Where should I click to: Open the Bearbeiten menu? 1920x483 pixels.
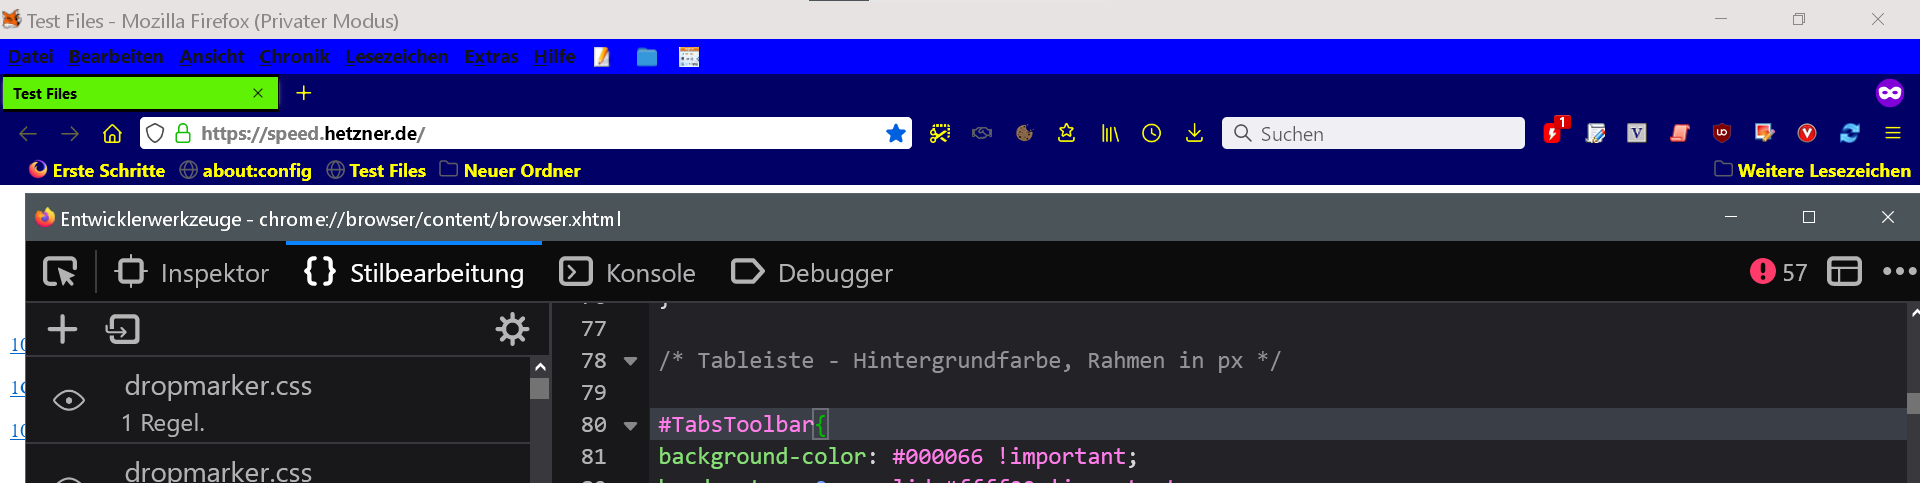tap(116, 57)
